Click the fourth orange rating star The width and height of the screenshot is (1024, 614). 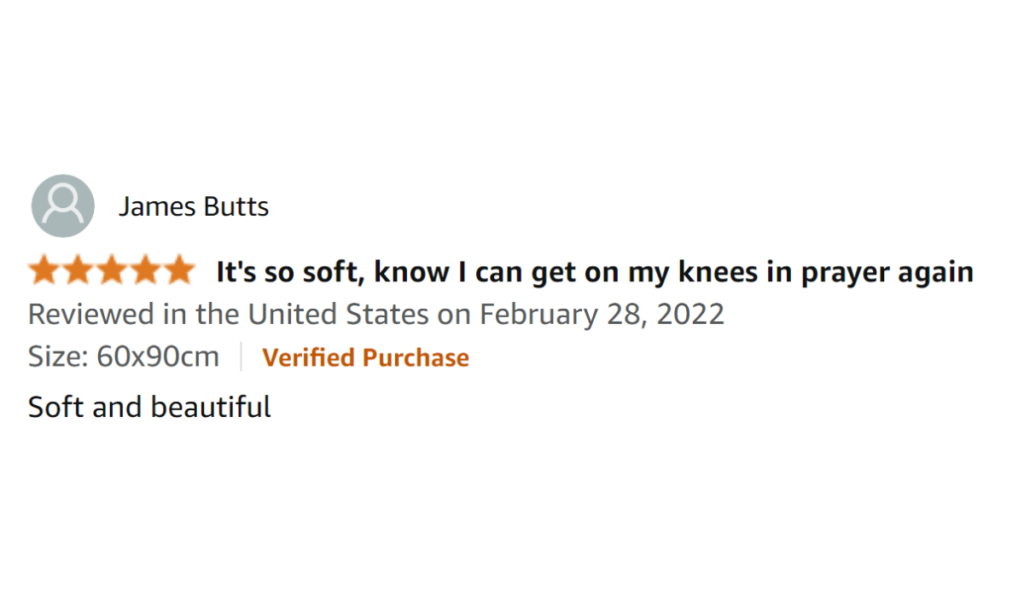pos(146,271)
